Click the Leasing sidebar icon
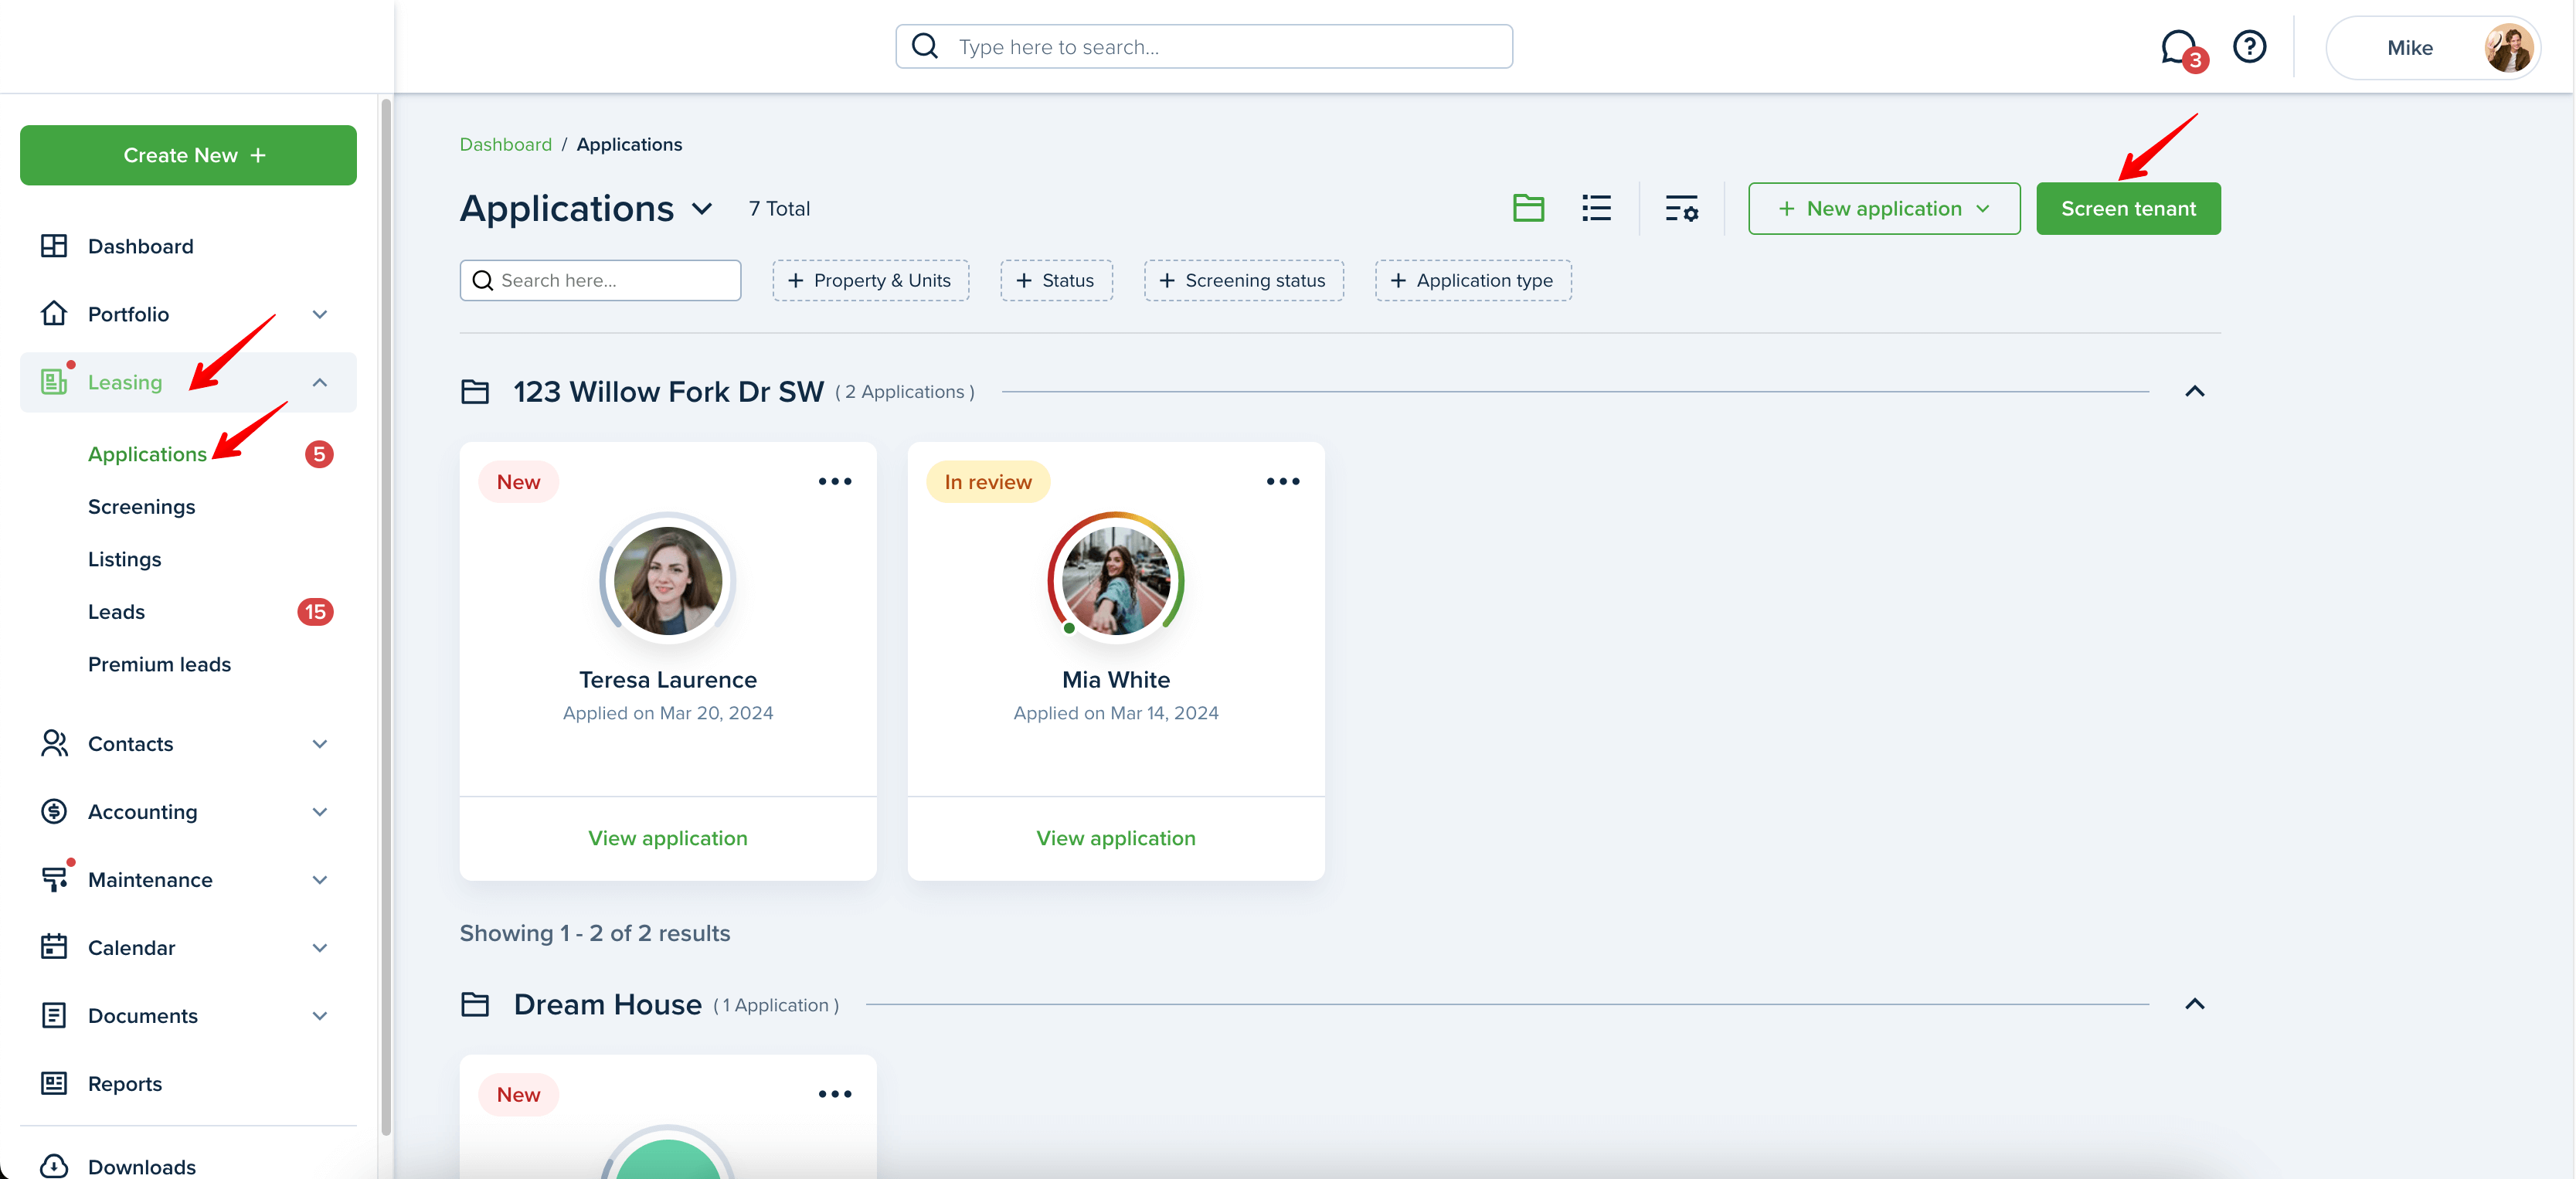Screen dimensions: 2576x1179 coord(54,382)
